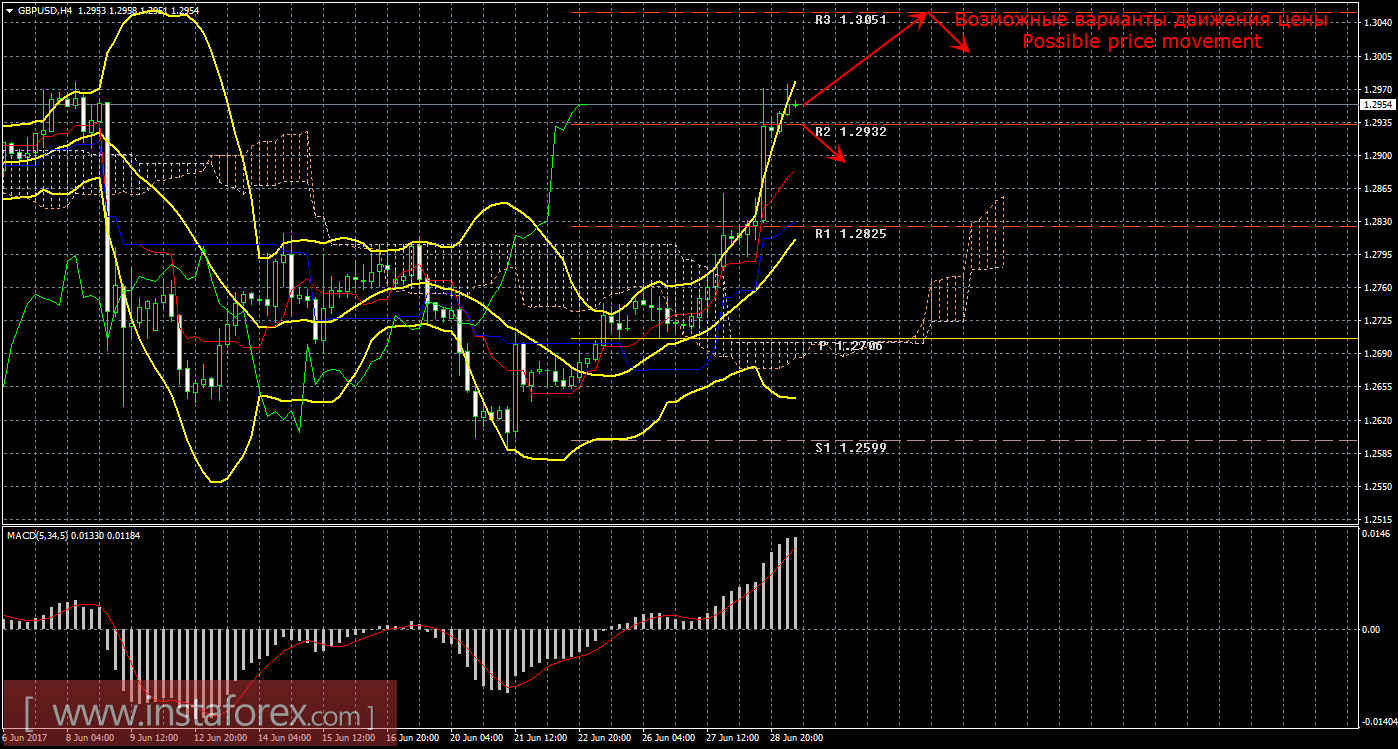The image size is (1398, 749).
Task: Select the S1 1.2599 support label
Action: 850,448
